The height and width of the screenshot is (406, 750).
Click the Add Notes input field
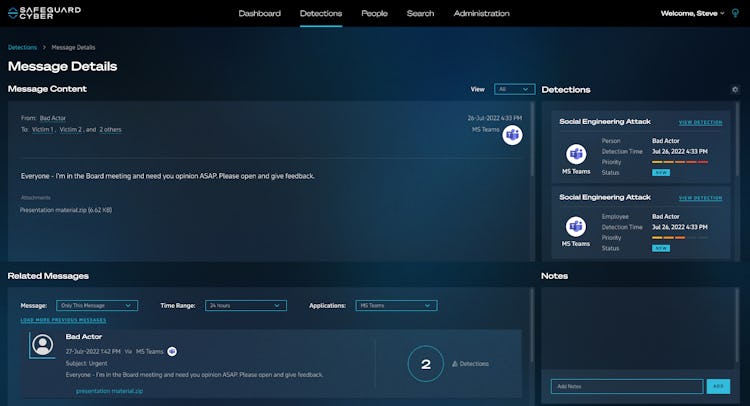click(627, 386)
